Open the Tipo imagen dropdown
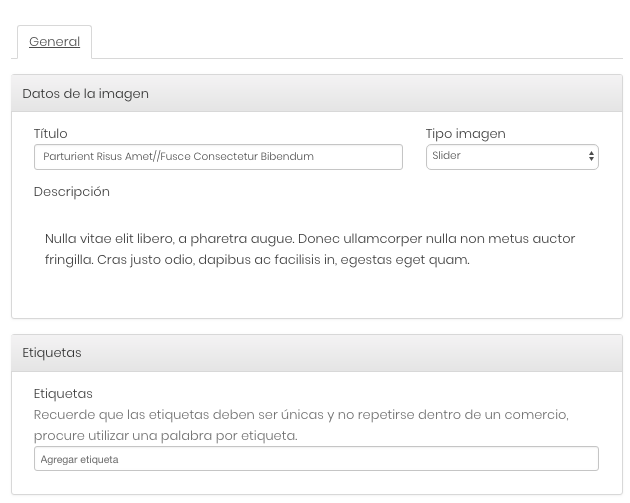Image resolution: width=630 pixels, height=503 pixels. point(512,157)
